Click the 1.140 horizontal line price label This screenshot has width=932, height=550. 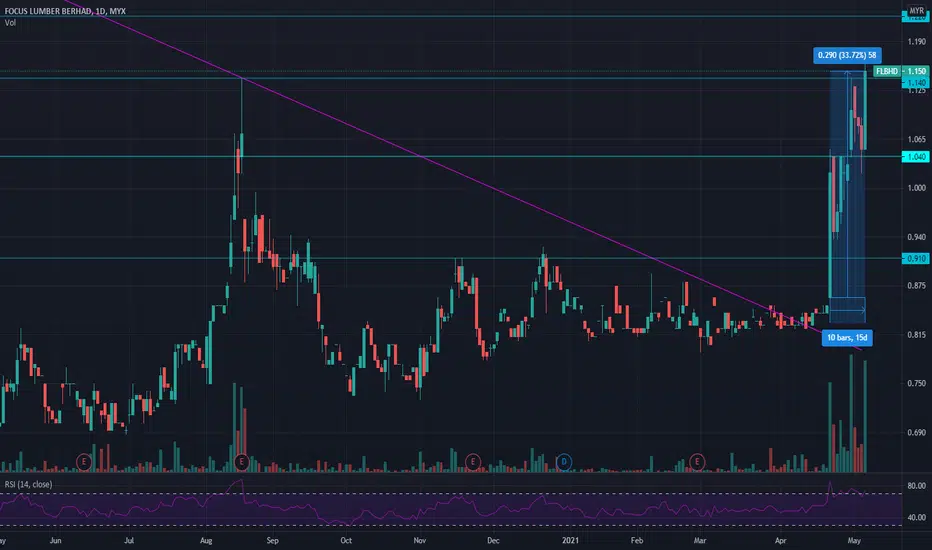tap(916, 83)
